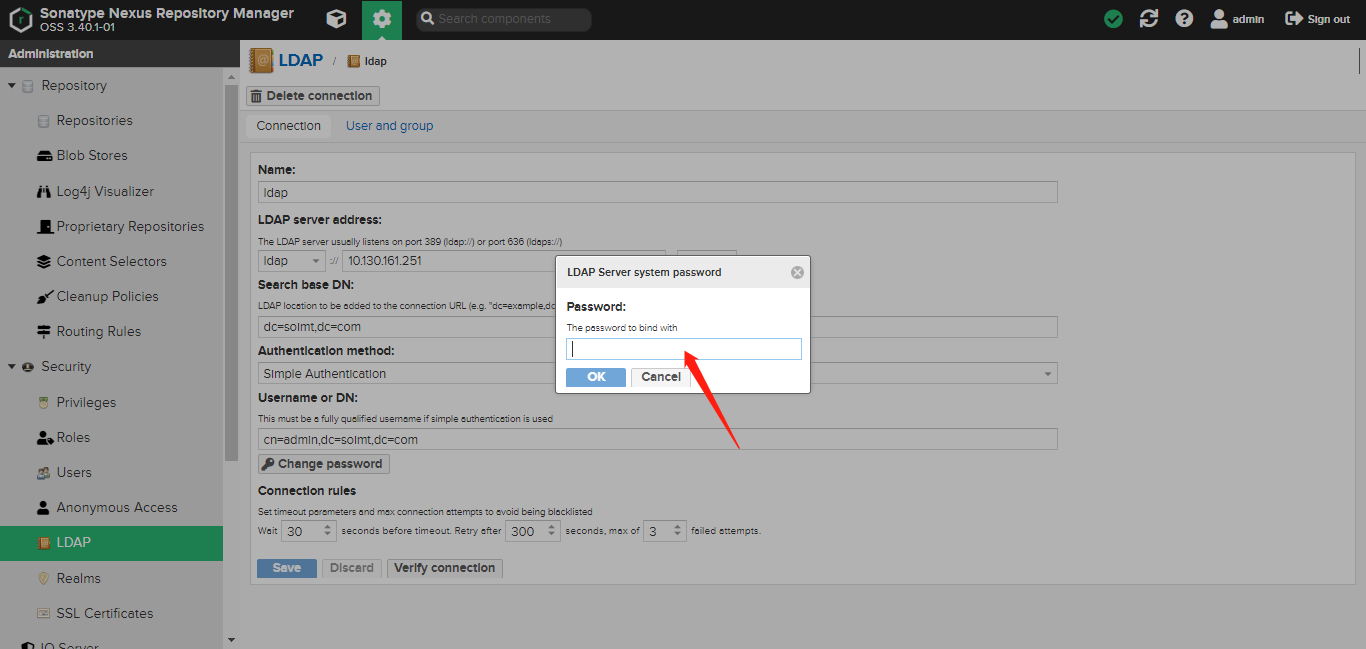1366x649 pixels.
Task: Click Cancel in the password dialog
Action: tap(660, 377)
